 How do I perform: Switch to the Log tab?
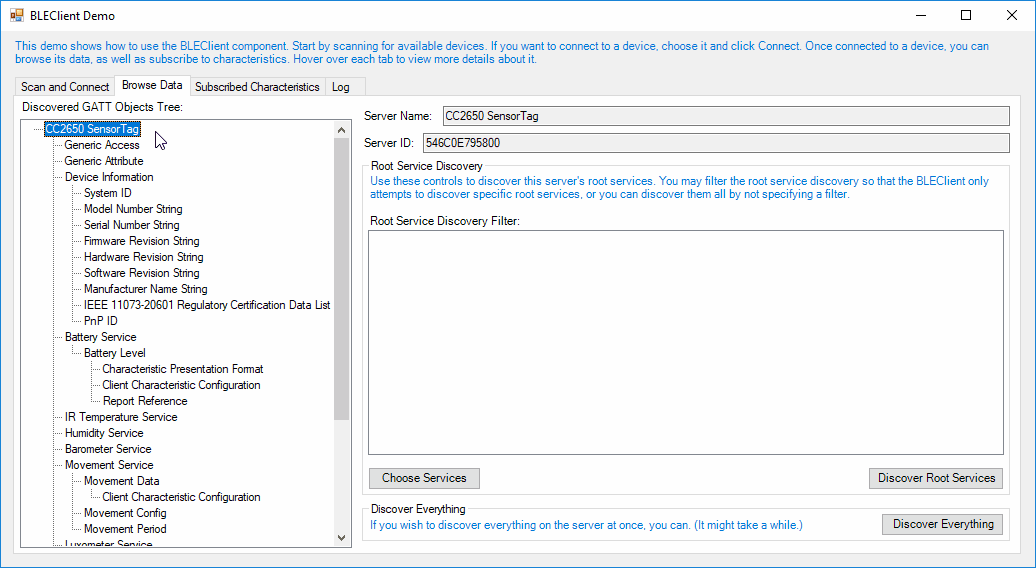pyautogui.click(x=341, y=87)
